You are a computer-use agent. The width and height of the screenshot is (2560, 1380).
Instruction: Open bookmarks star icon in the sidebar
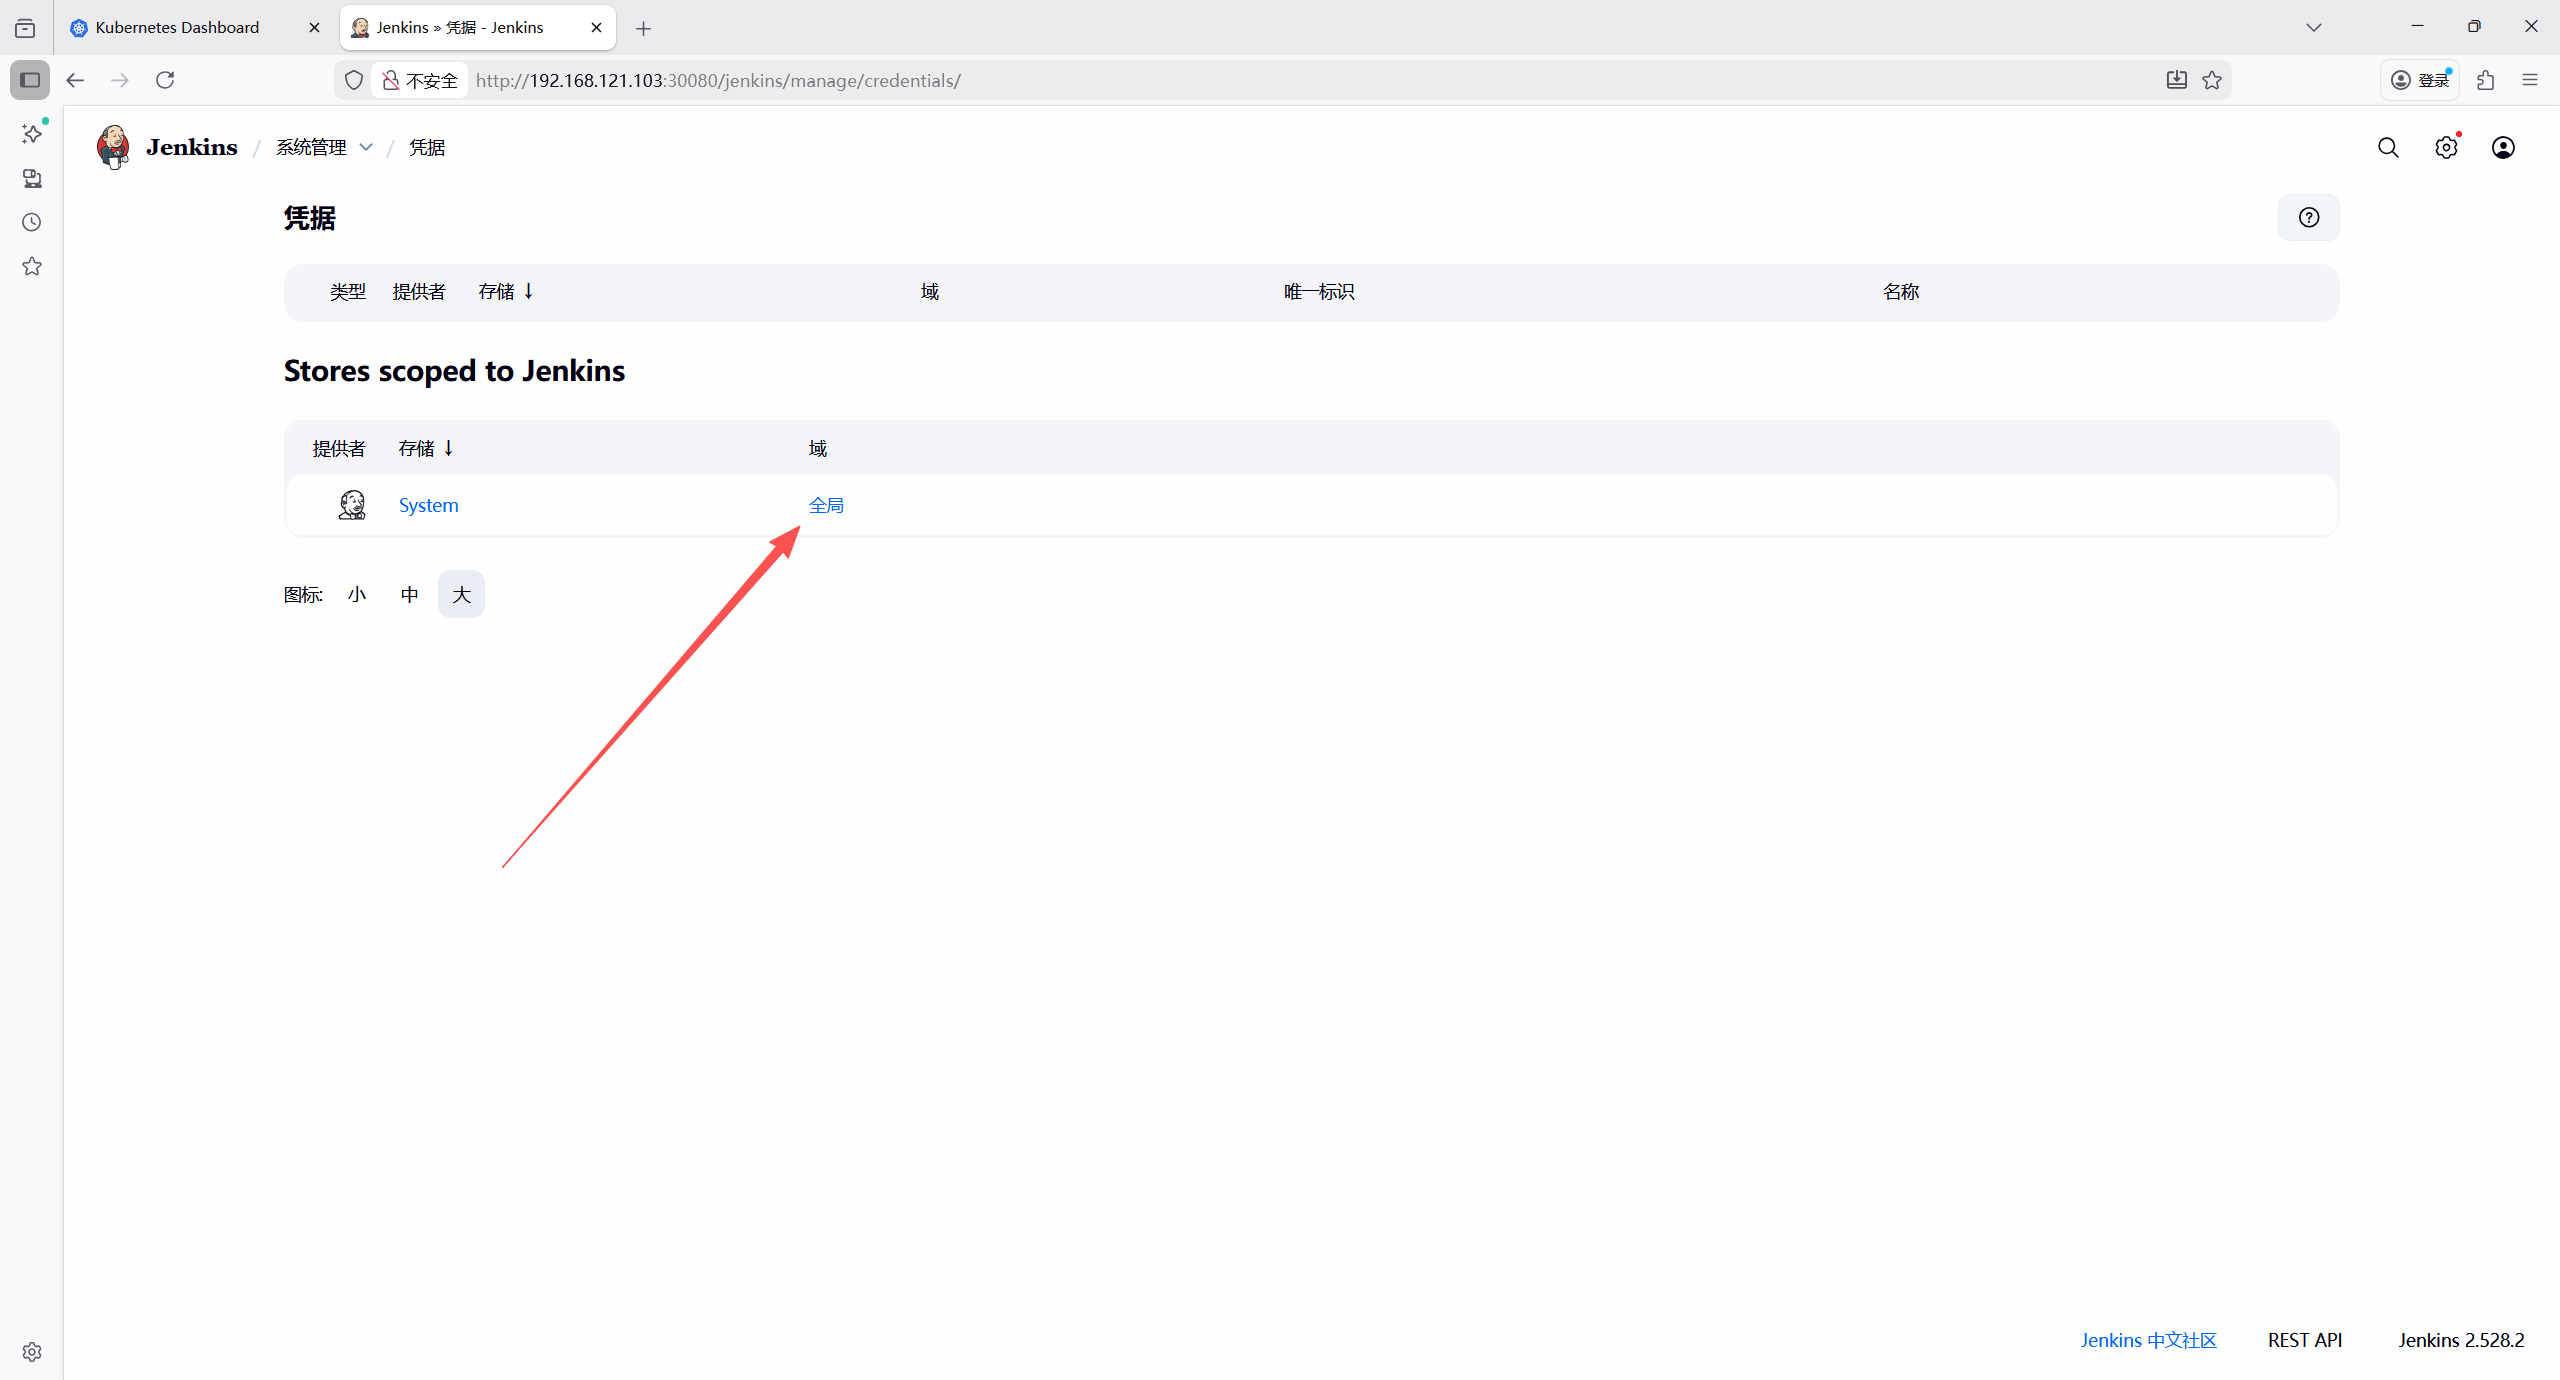click(x=32, y=266)
